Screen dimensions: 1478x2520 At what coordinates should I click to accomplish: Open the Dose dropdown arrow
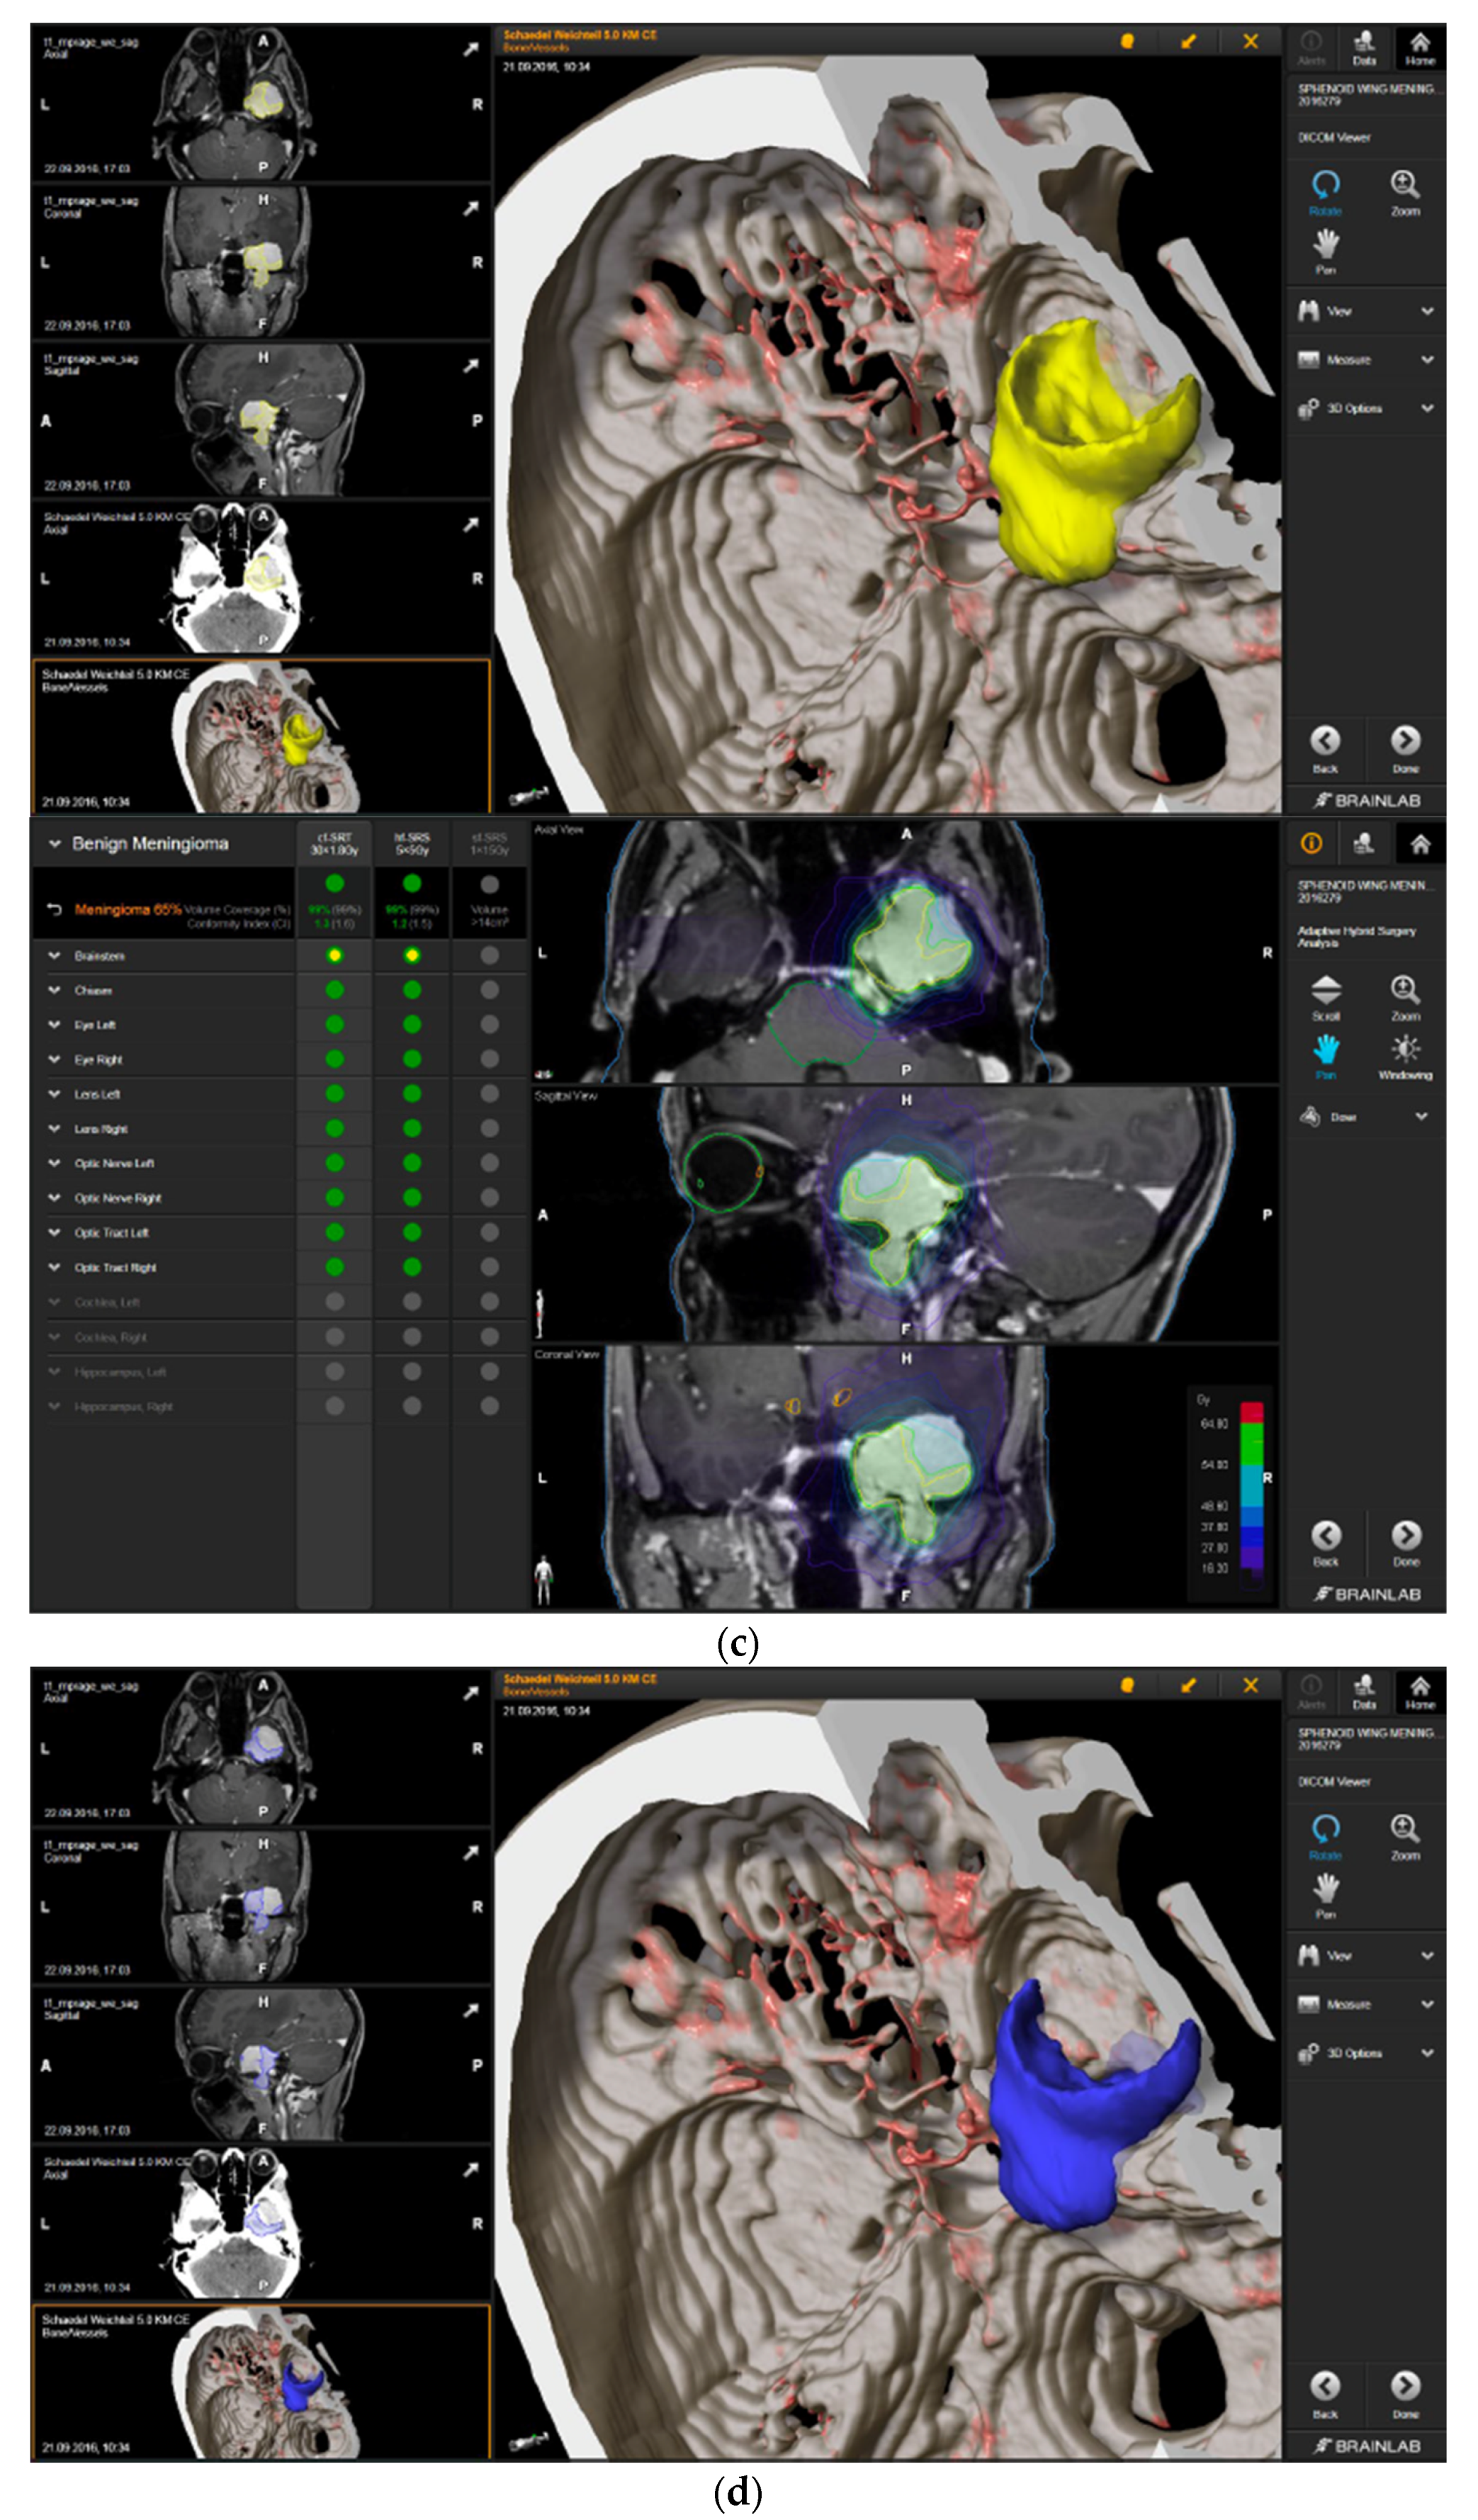(x=1421, y=1117)
